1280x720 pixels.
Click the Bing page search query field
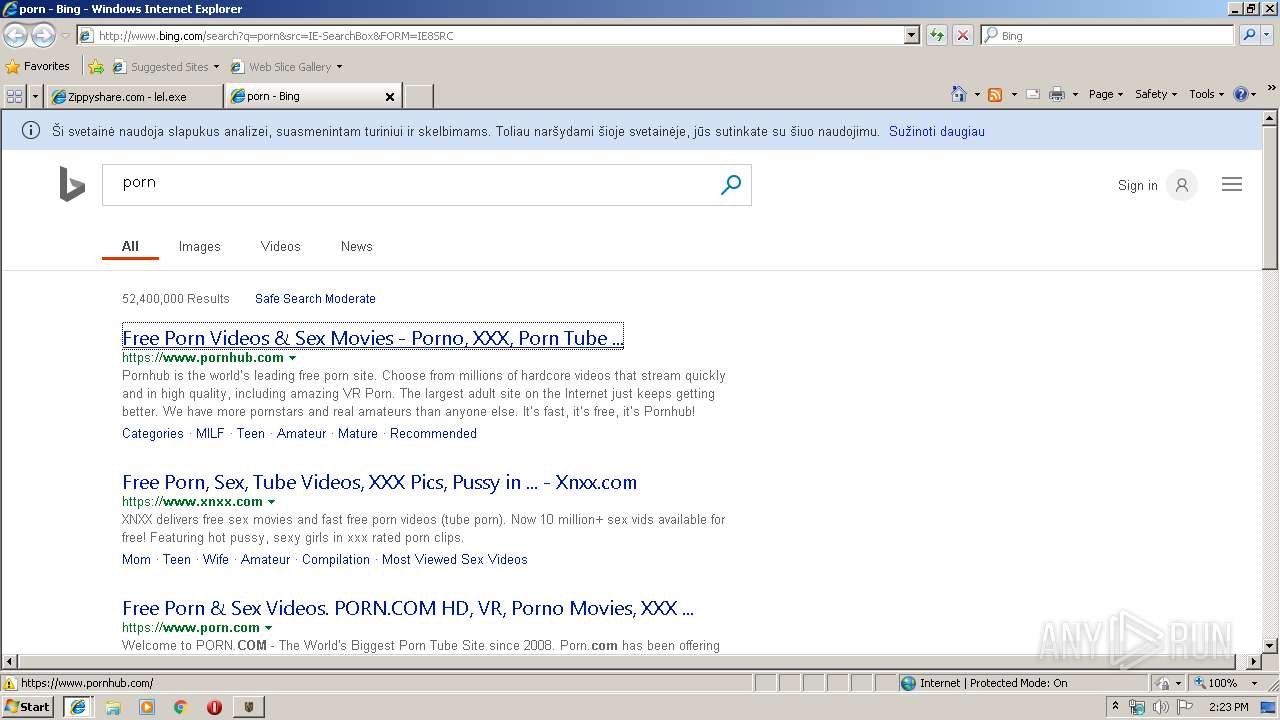pyautogui.click(x=410, y=185)
